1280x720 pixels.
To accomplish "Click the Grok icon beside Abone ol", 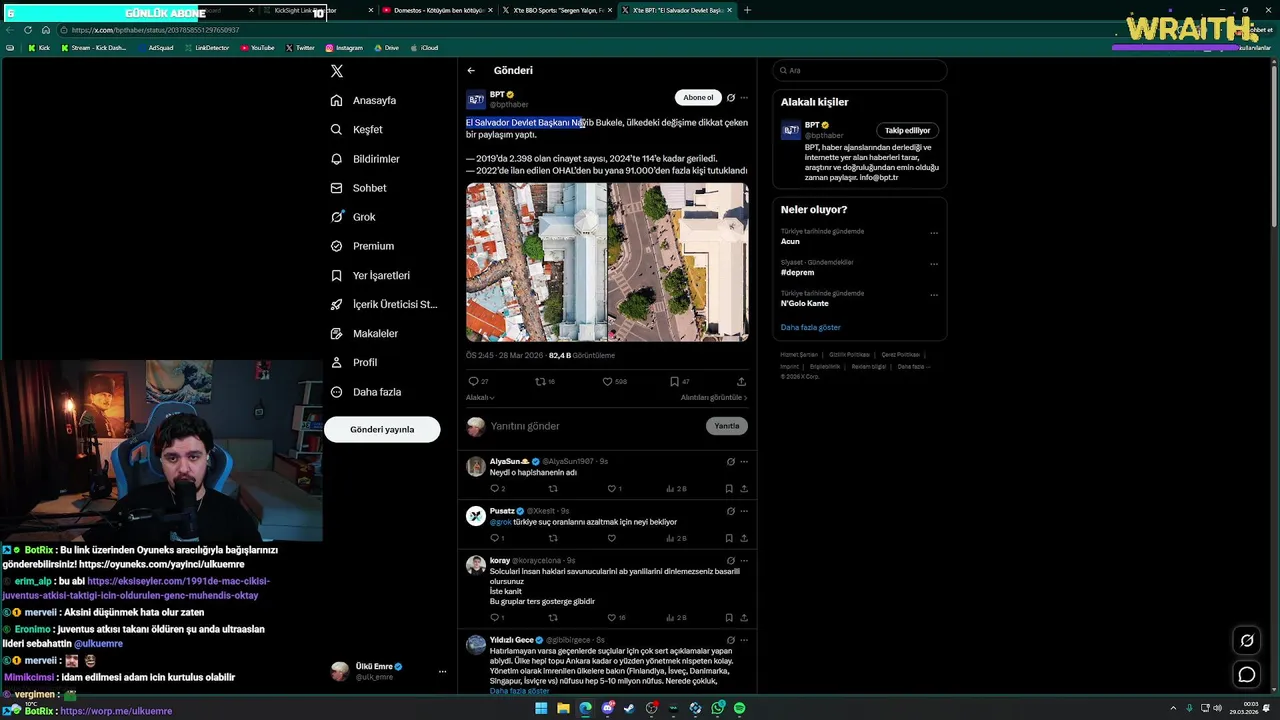I will tap(731, 98).
